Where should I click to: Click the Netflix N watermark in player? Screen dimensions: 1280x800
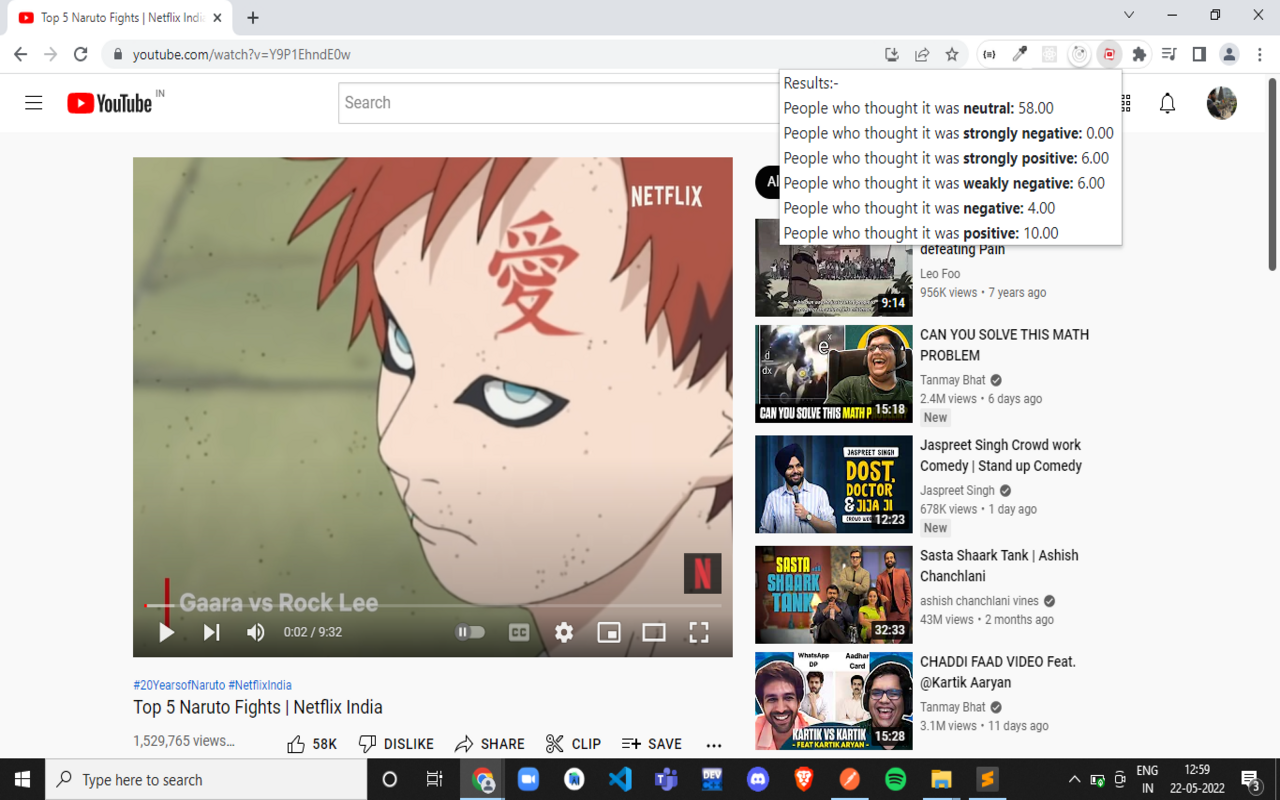(702, 574)
